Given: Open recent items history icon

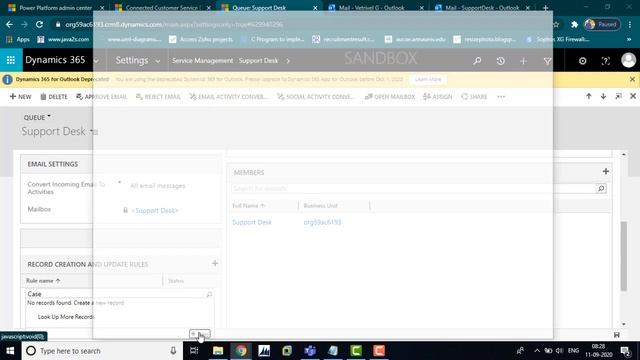Looking at the screenshot, I should coord(500,61).
